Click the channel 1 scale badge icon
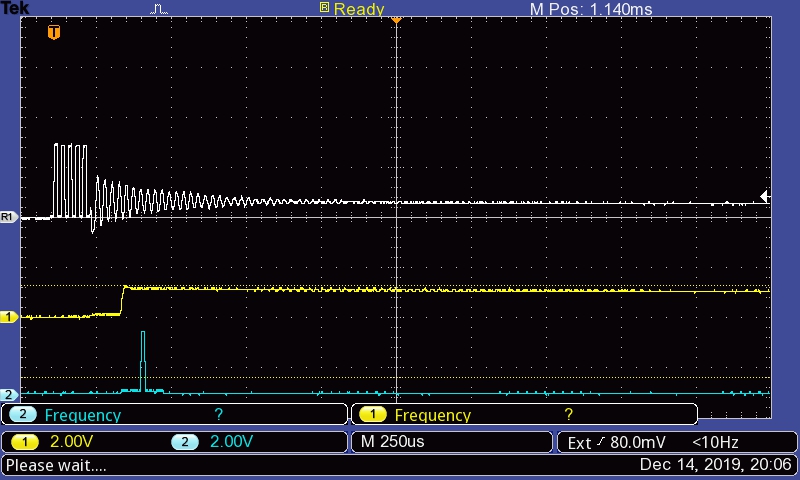Image resolution: width=800 pixels, height=480 pixels. point(25,441)
